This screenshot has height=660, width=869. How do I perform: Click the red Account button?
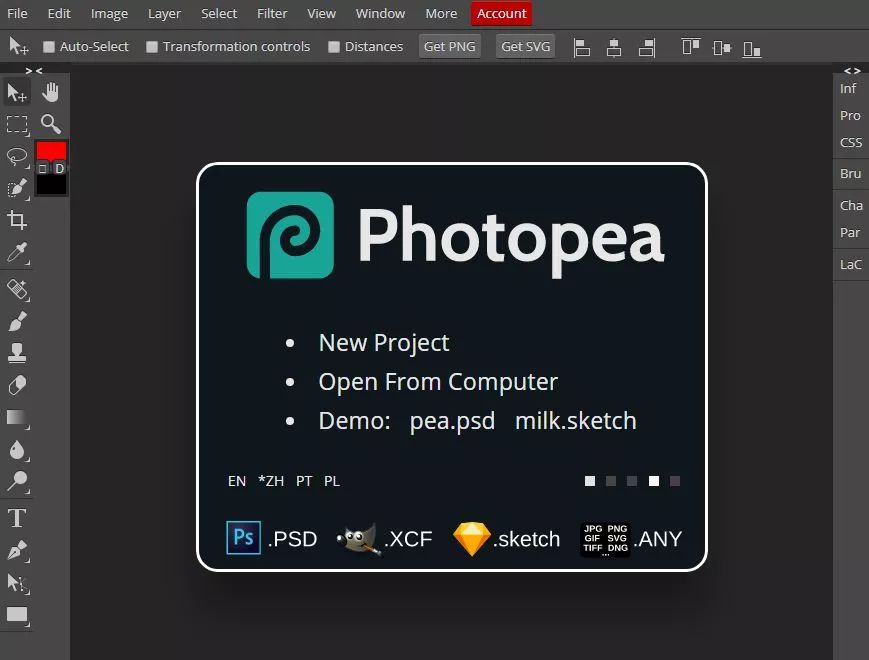point(502,13)
